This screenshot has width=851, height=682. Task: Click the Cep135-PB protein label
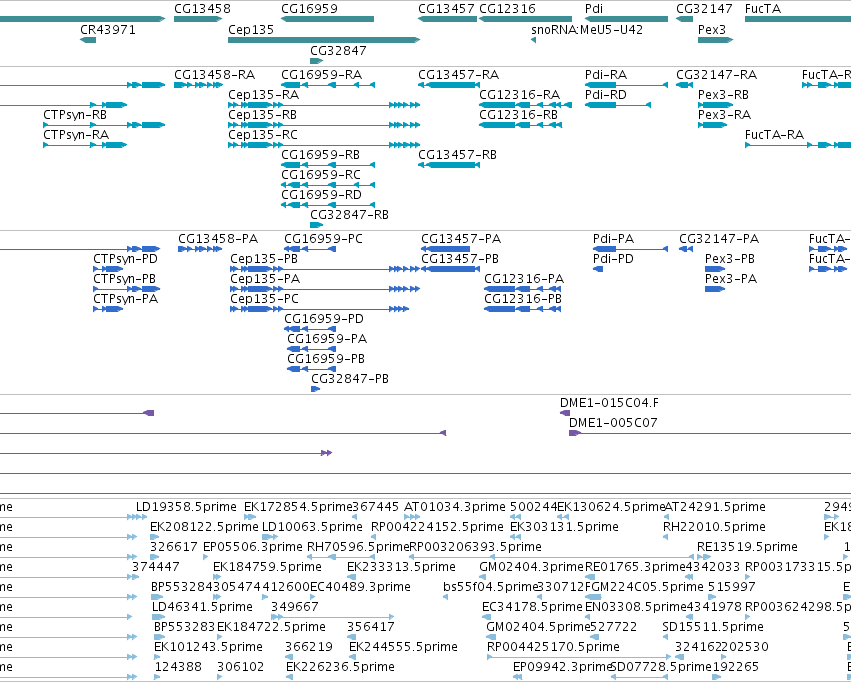264,259
